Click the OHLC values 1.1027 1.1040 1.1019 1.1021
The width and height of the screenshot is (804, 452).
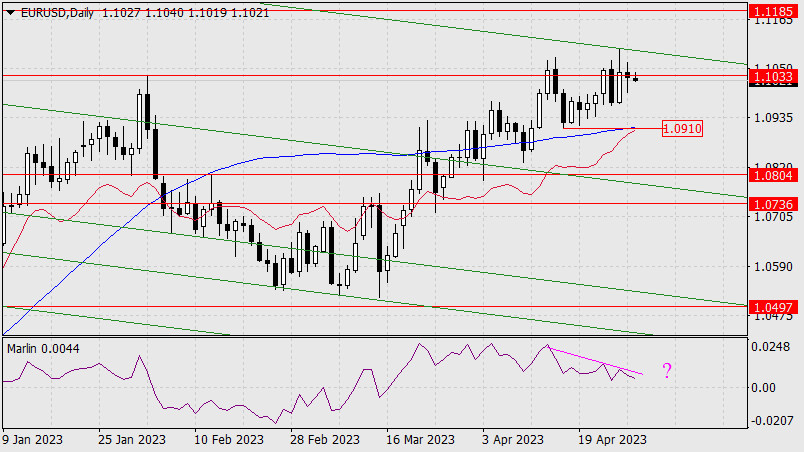(x=186, y=13)
